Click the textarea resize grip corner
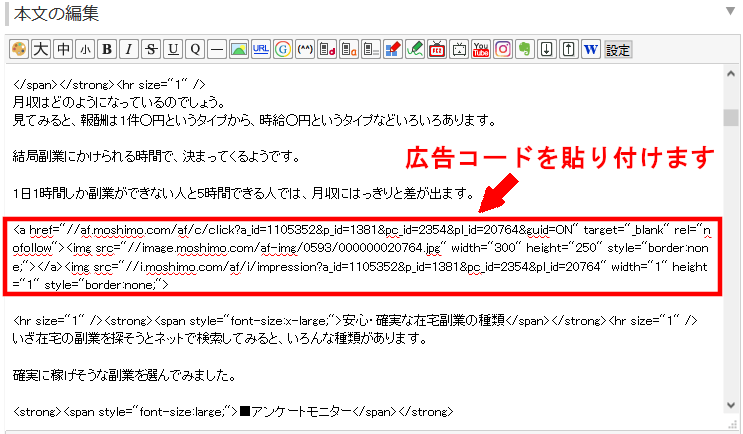 pos(734,425)
